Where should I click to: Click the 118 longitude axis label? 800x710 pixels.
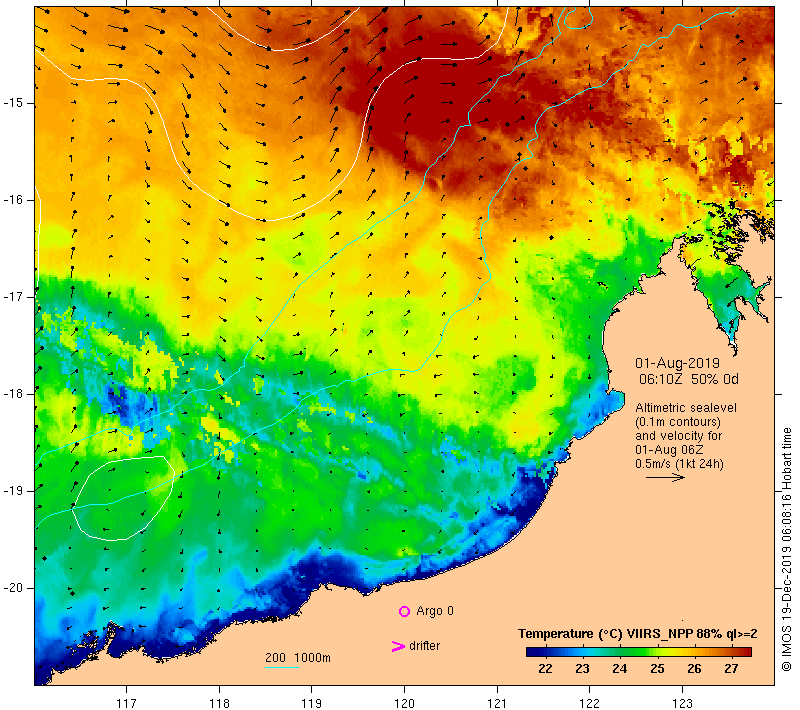click(219, 703)
